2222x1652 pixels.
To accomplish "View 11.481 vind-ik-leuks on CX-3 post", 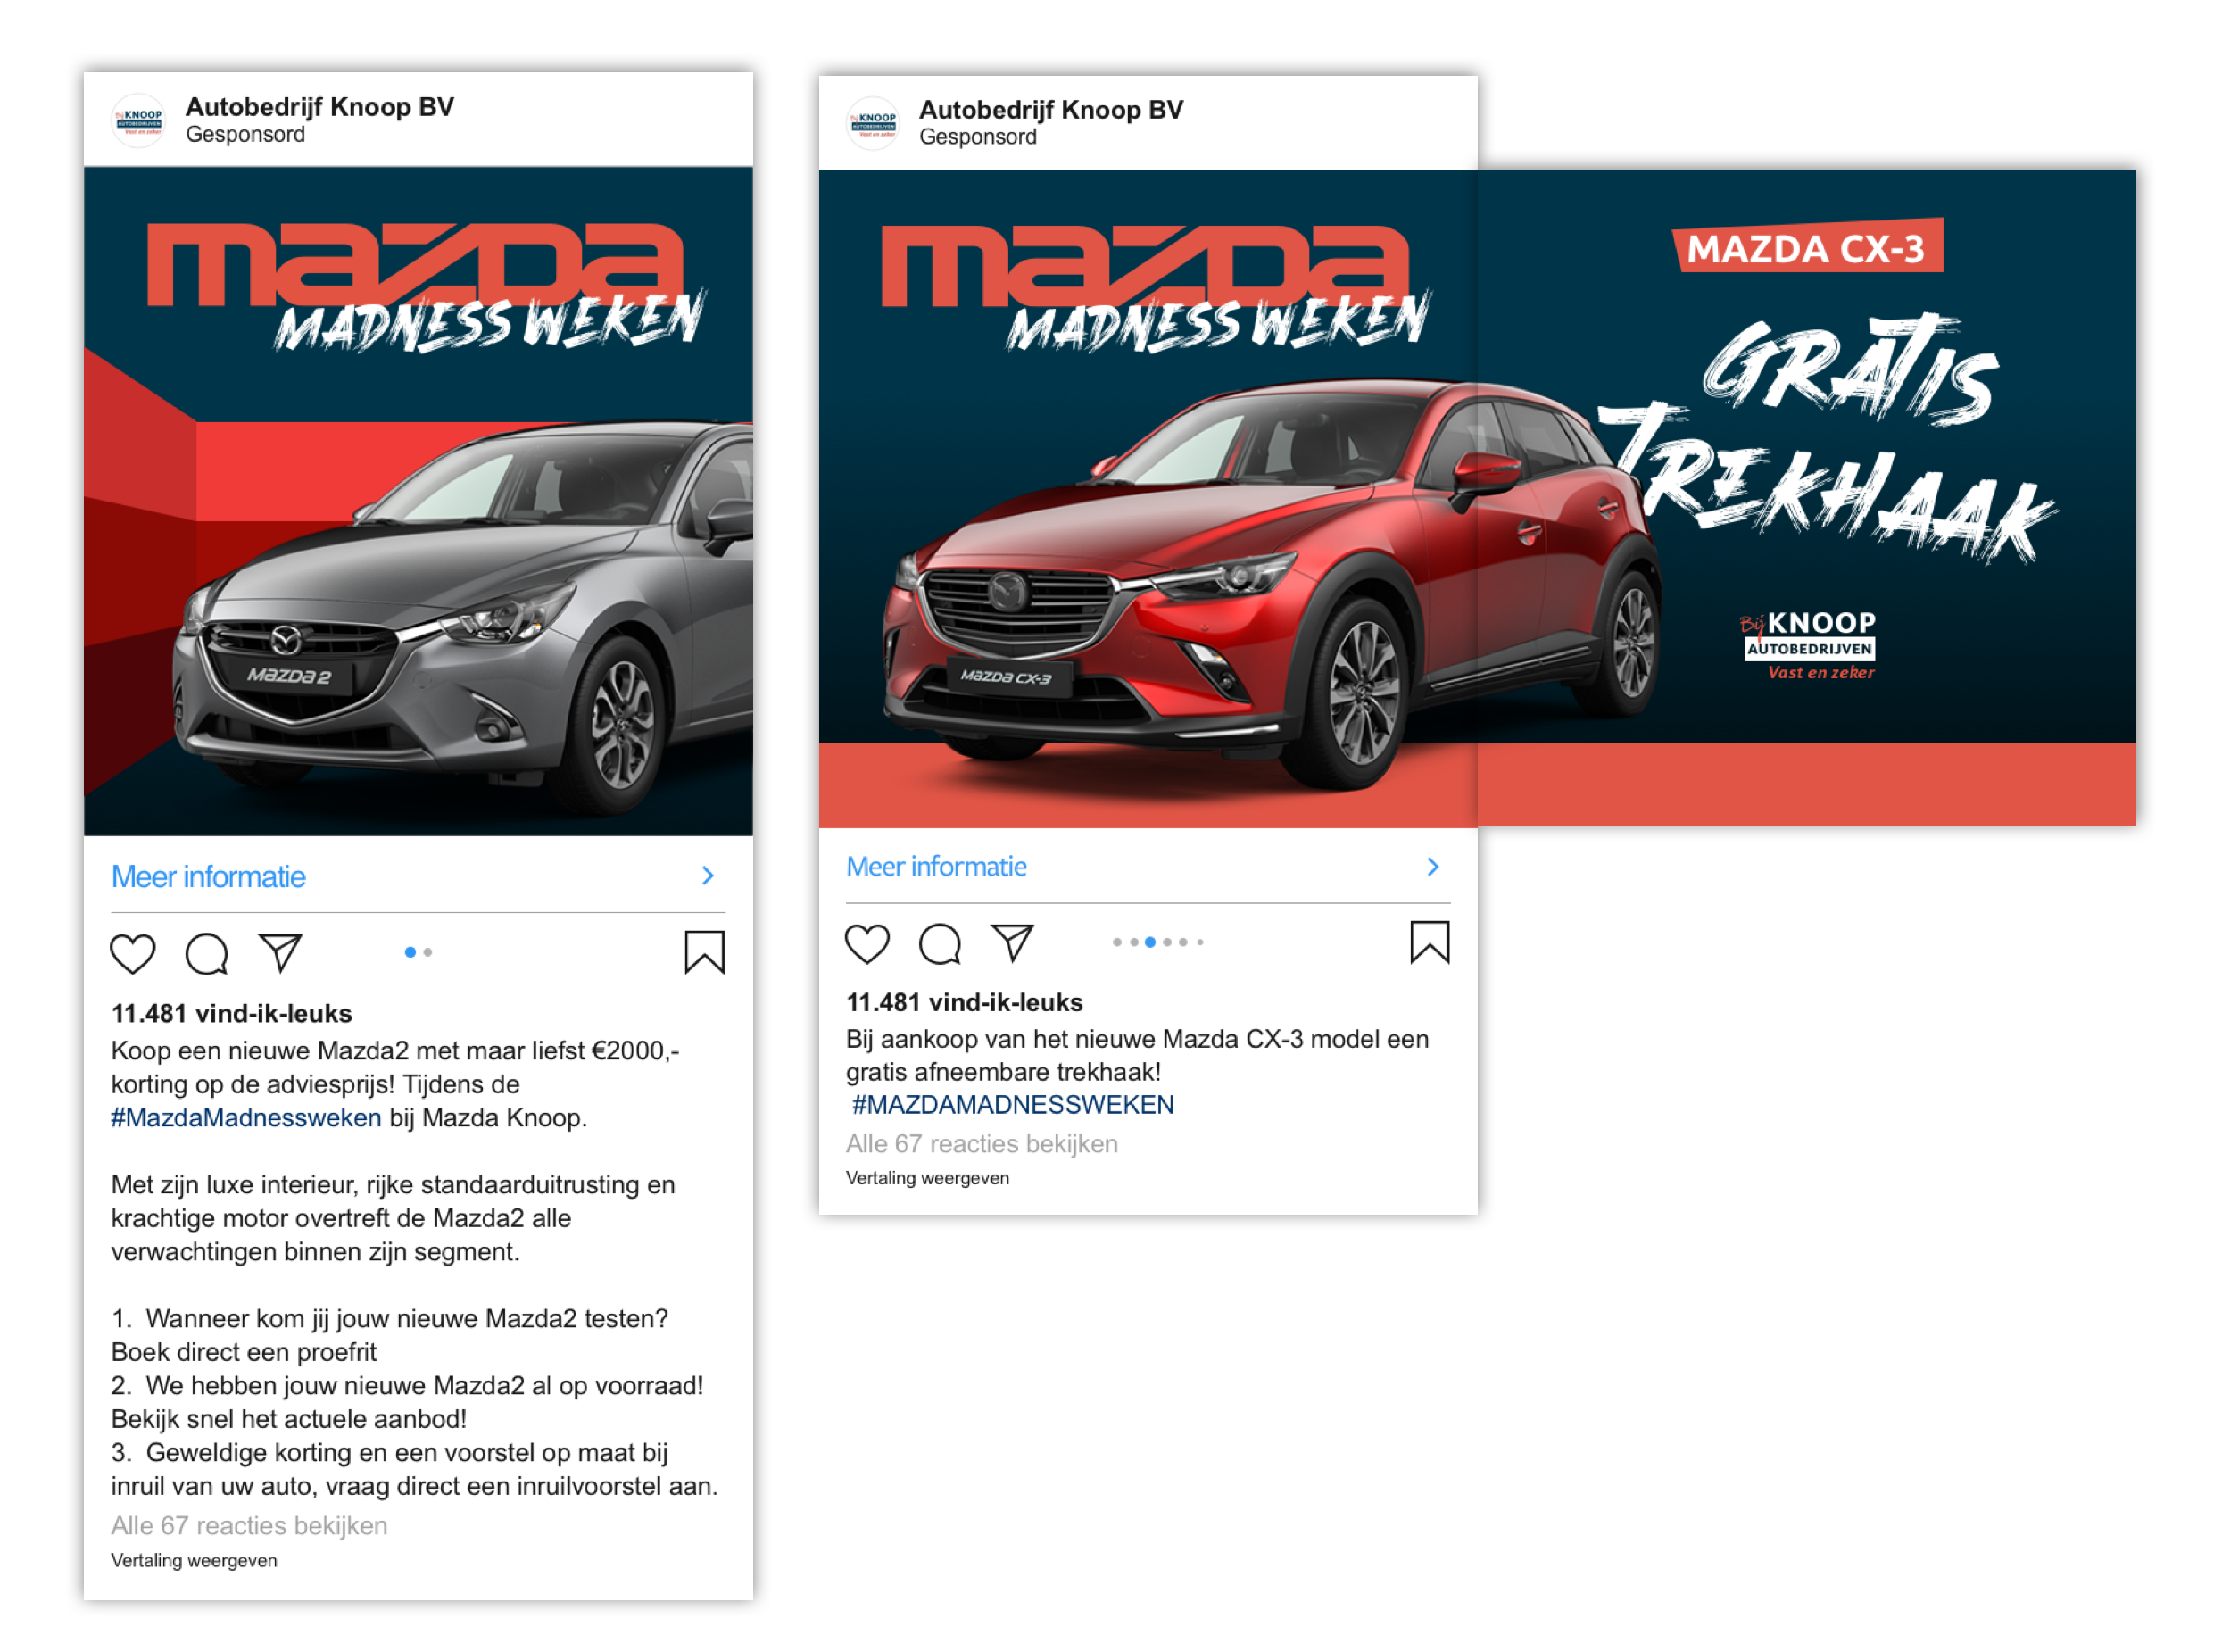I will [x=964, y=1003].
